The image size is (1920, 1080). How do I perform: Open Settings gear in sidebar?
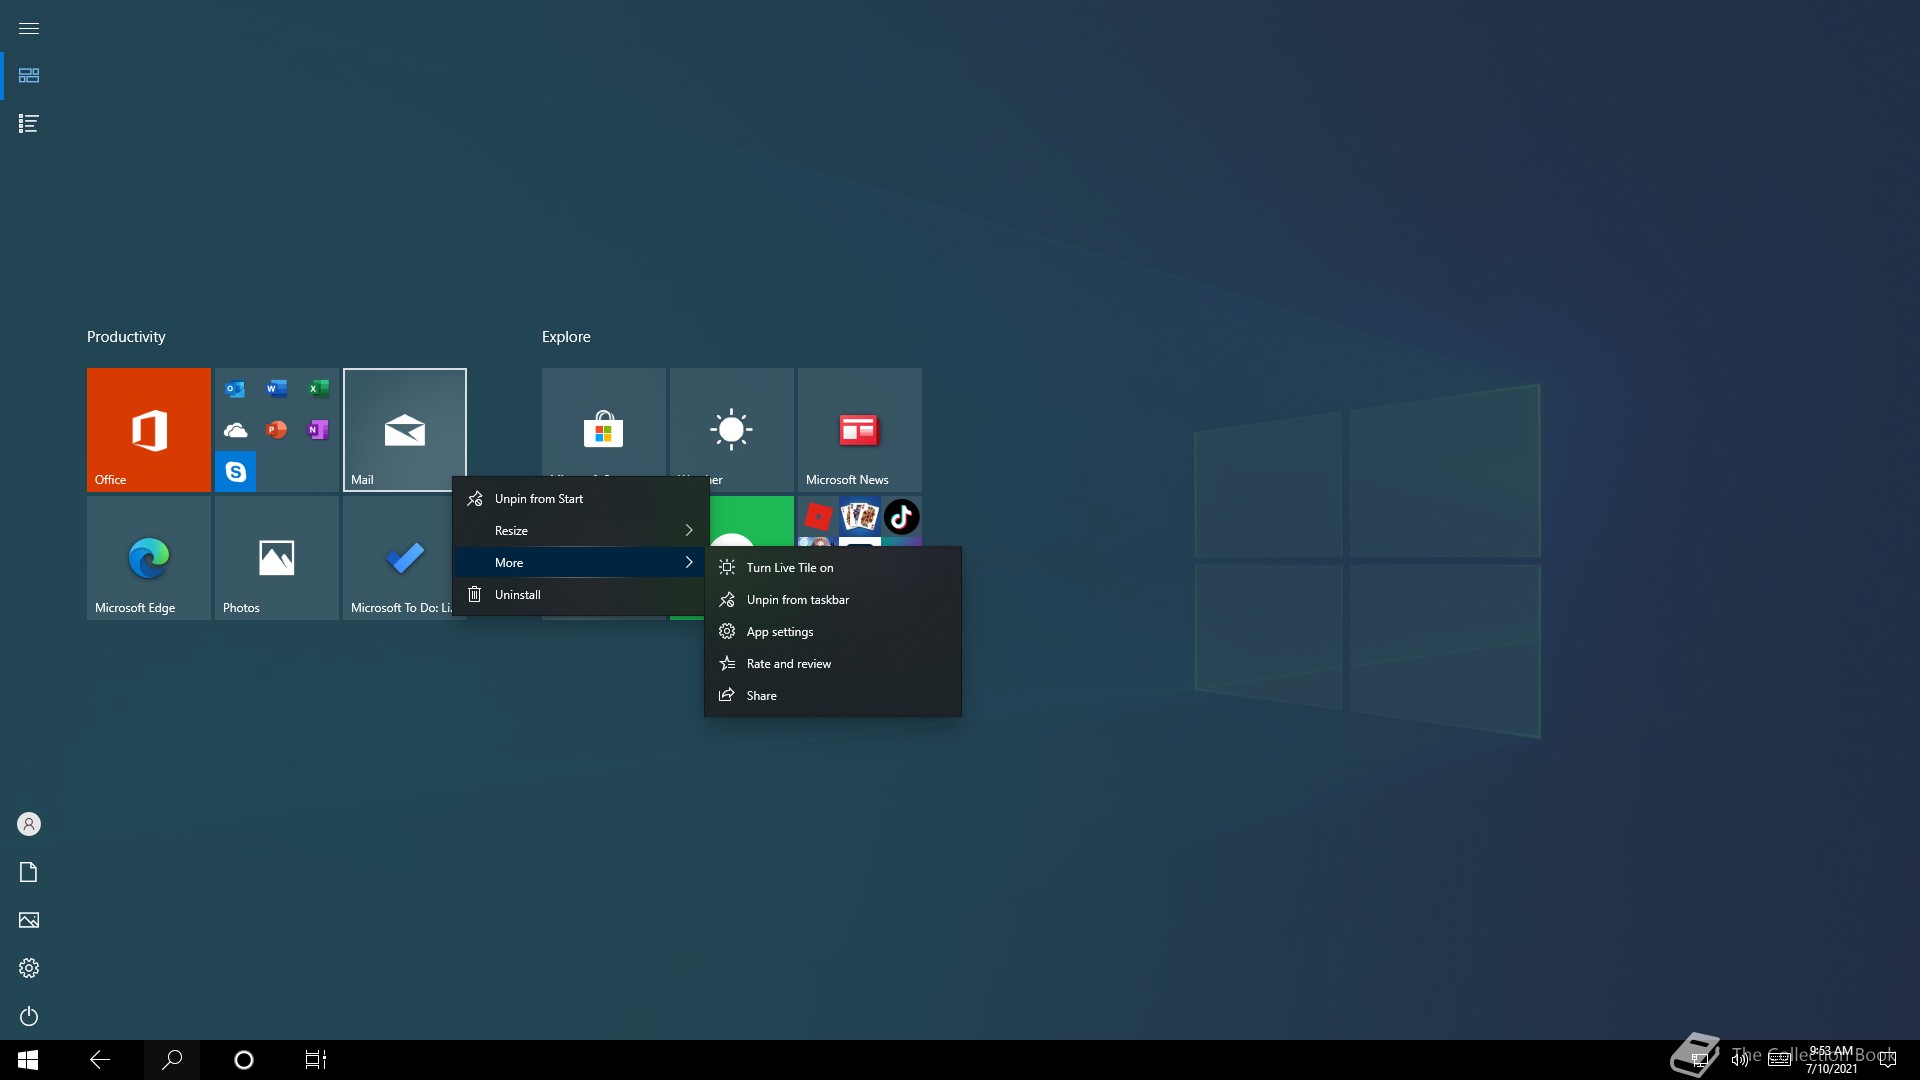tap(29, 968)
